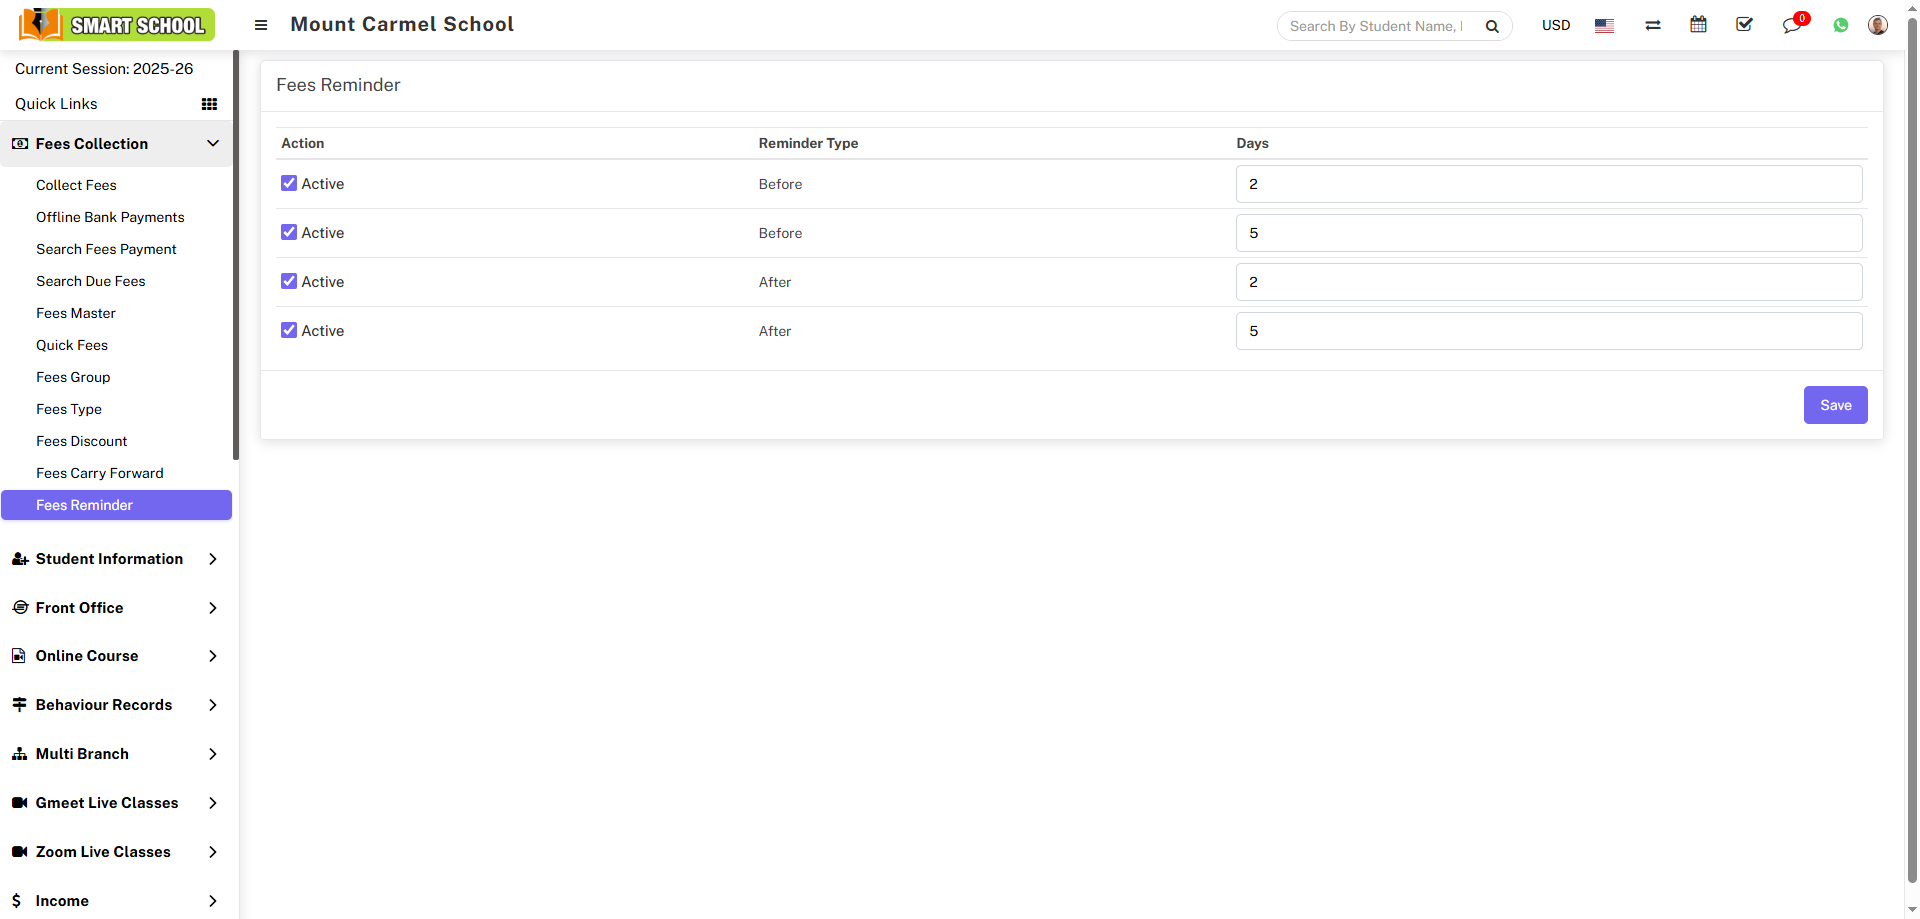Open the chat messages icon
Image resolution: width=1920 pixels, height=919 pixels.
coord(1791,26)
